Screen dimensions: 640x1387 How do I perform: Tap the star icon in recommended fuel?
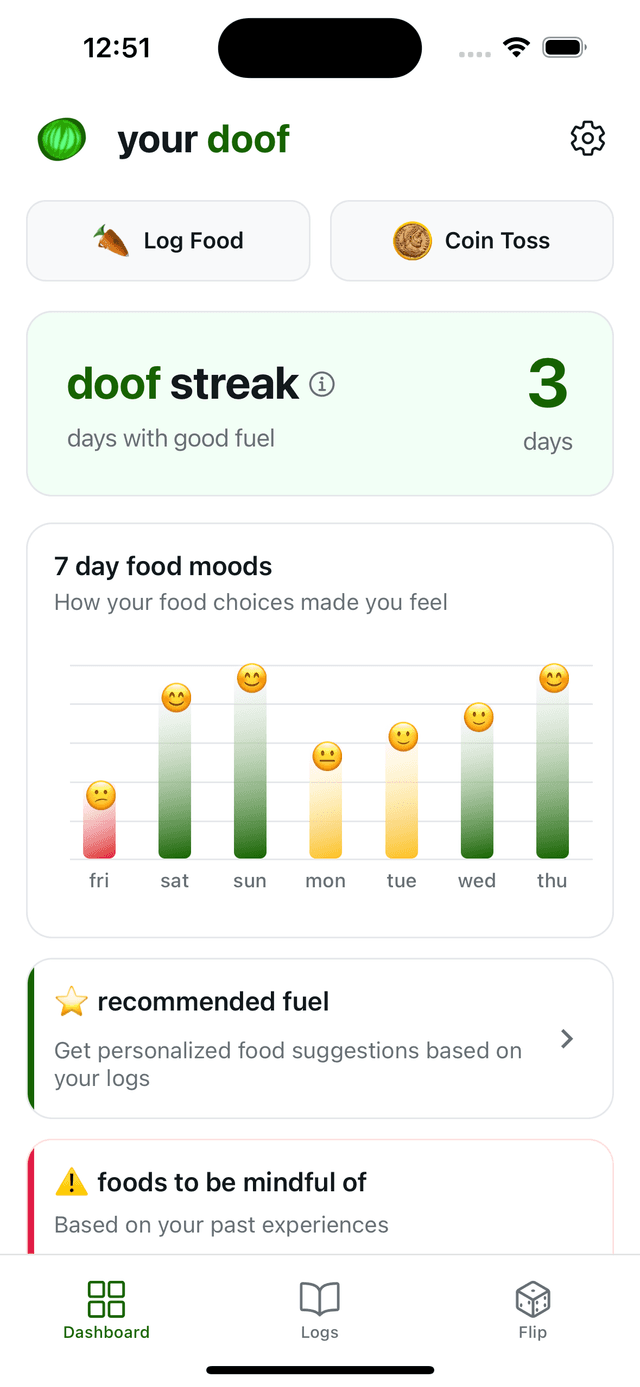point(71,1001)
